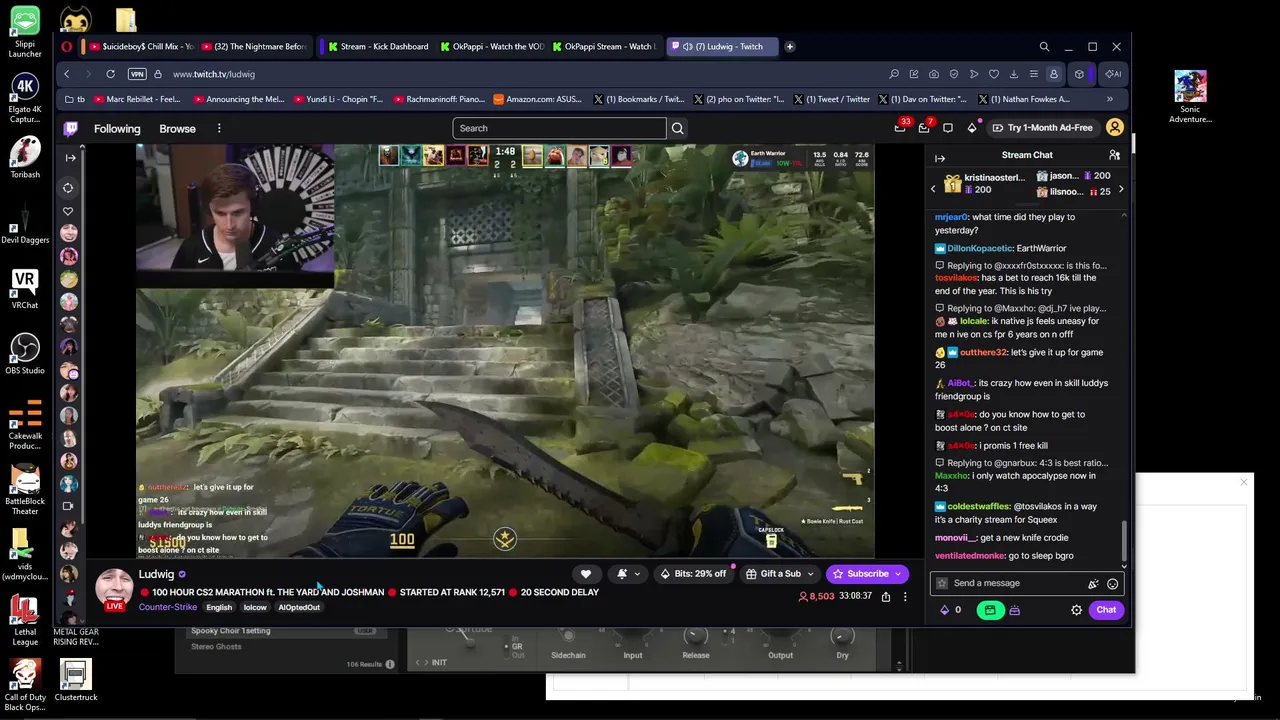
Task: Collapse the Stream Chat panel
Action: 940,158
